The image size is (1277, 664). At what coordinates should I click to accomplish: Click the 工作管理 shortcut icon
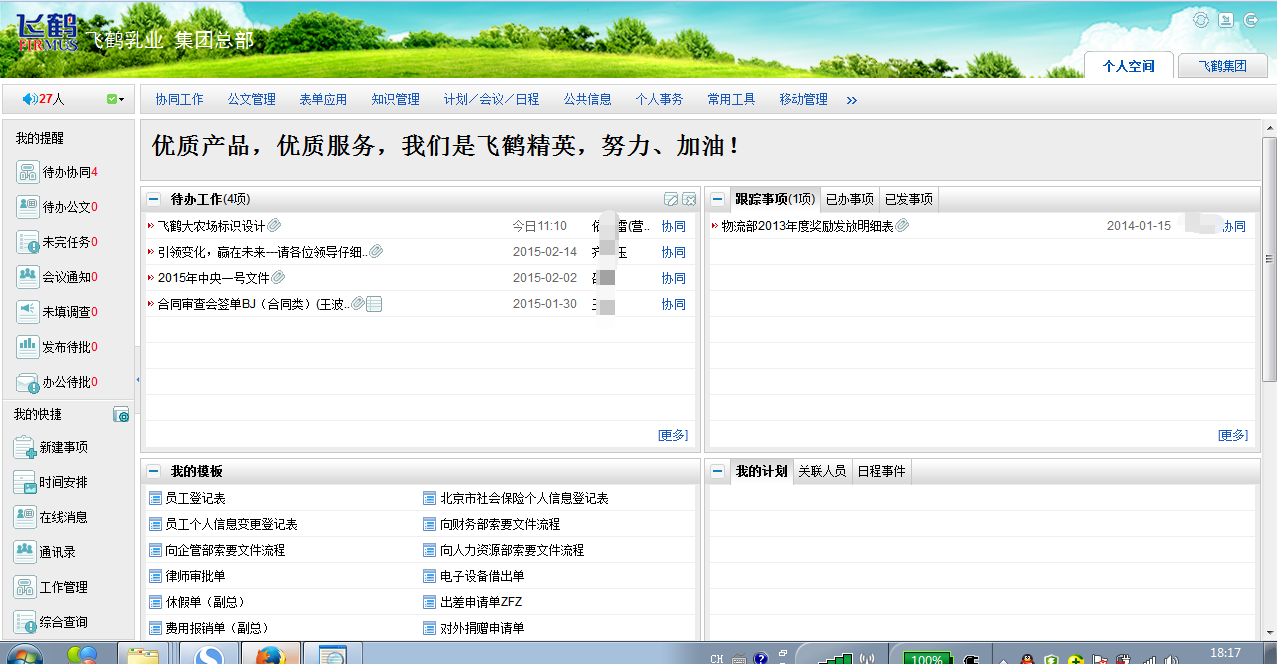(24, 587)
